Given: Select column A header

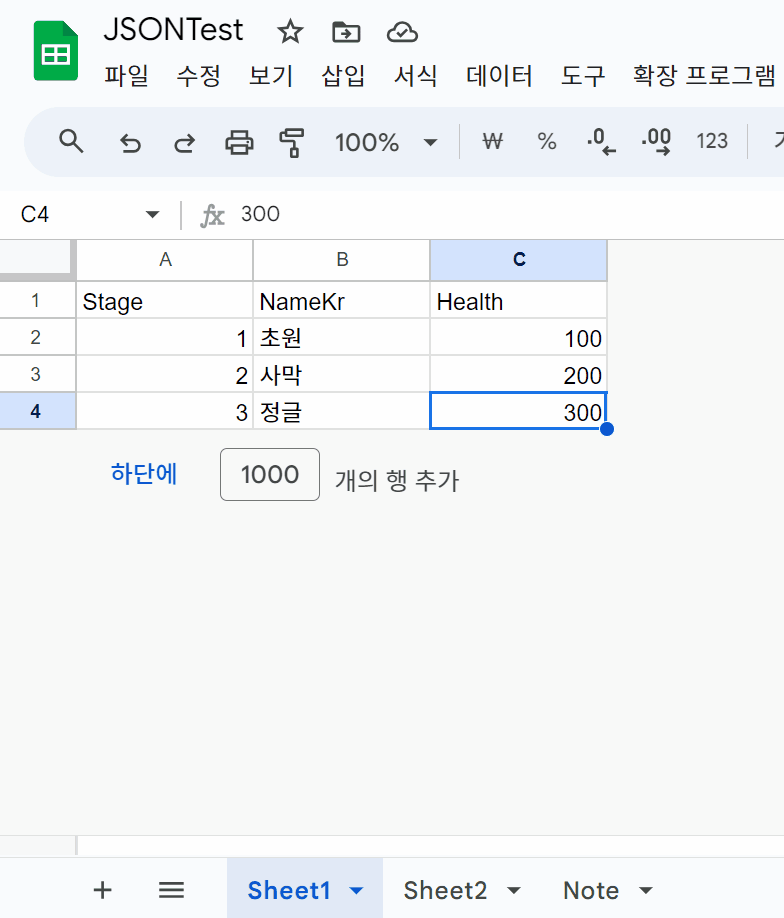Looking at the screenshot, I should pos(165,259).
